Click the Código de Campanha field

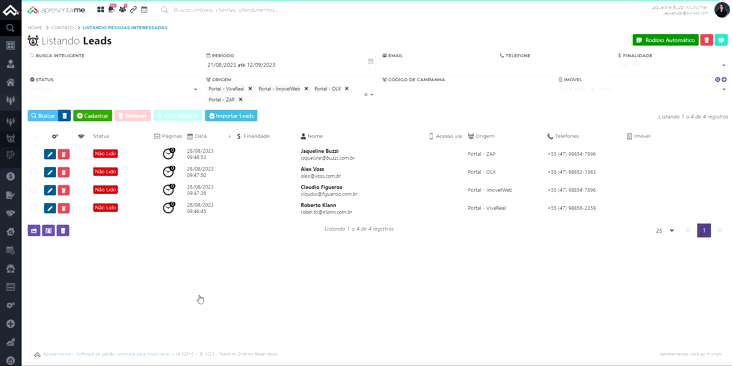tap(467, 89)
